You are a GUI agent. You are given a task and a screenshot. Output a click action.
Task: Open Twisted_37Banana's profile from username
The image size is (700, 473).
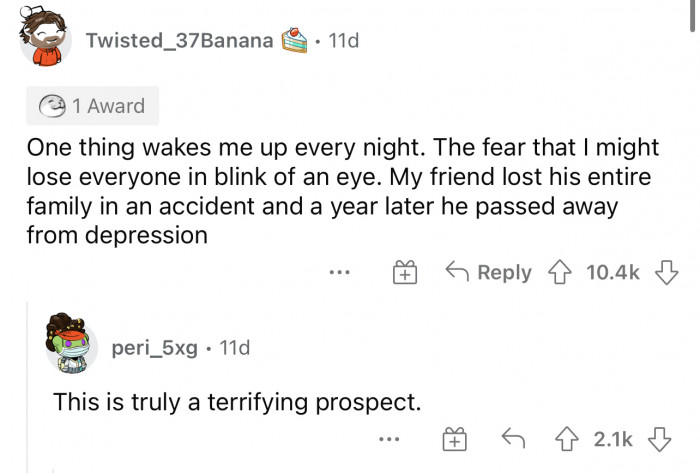(x=179, y=41)
